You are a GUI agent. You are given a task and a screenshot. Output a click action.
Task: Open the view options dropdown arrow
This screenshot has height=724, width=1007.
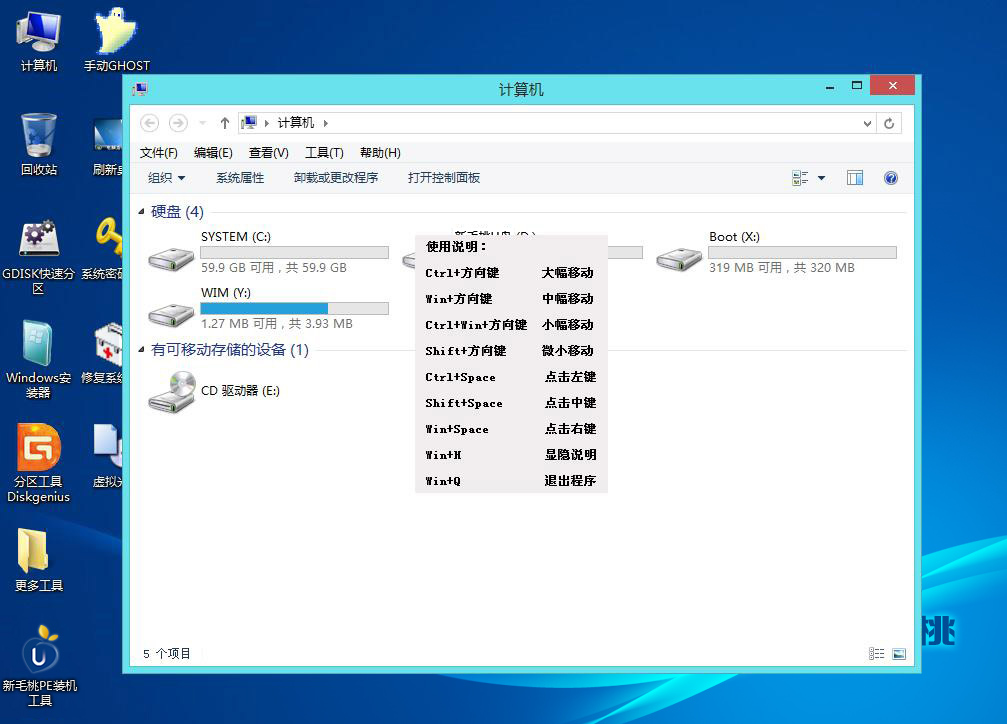pos(822,178)
